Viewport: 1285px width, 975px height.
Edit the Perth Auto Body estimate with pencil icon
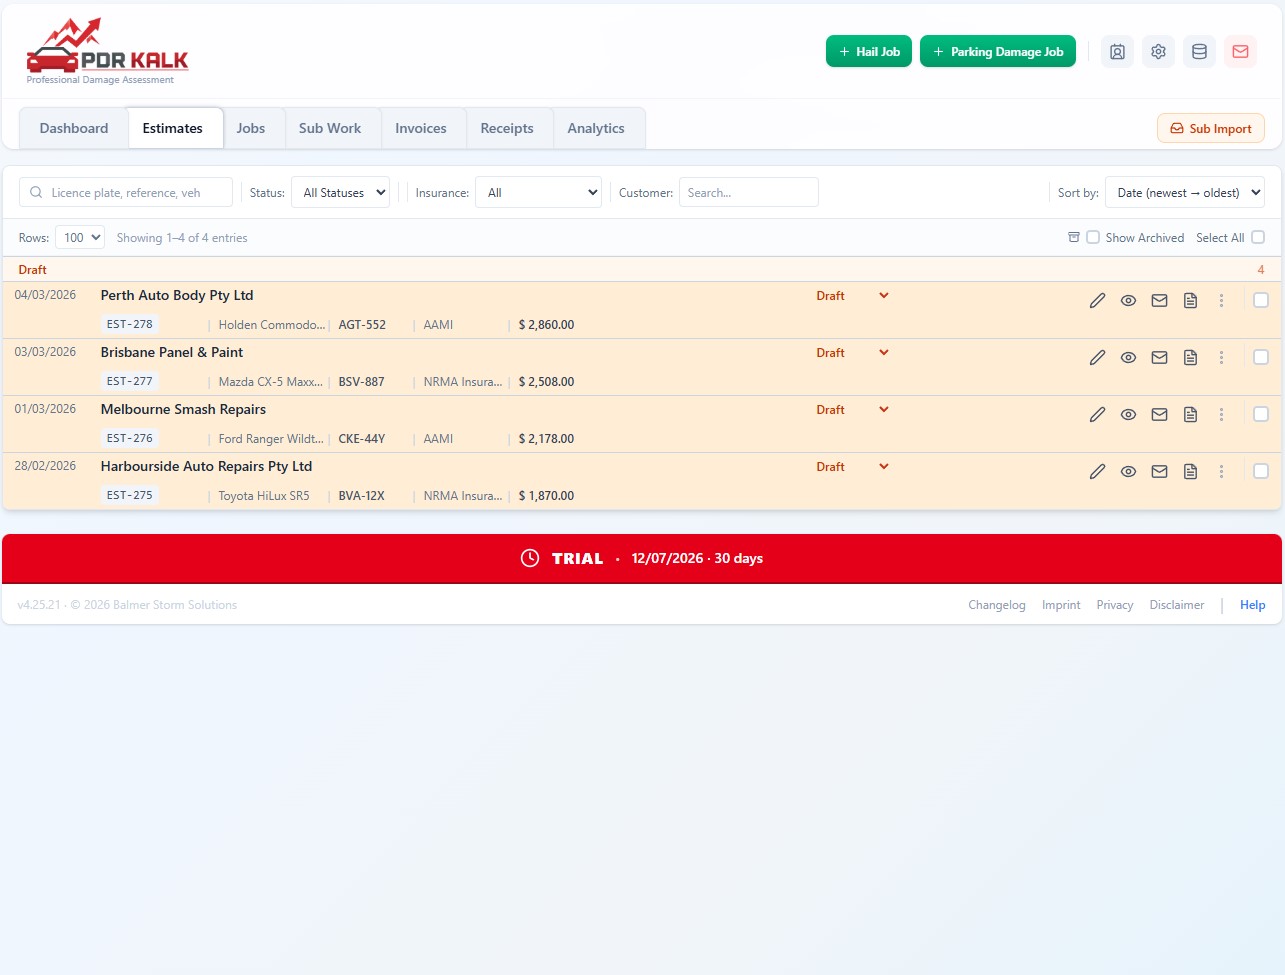pyautogui.click(x=1097, y=301)
